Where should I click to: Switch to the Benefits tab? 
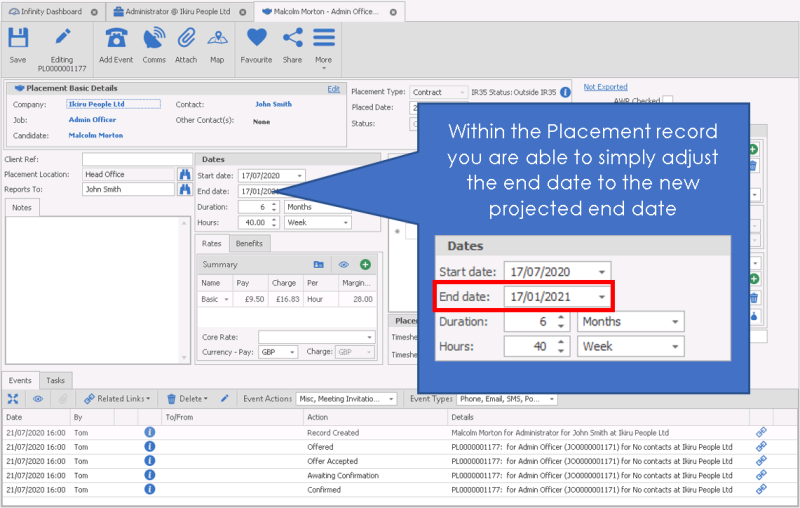pos(249,243)
